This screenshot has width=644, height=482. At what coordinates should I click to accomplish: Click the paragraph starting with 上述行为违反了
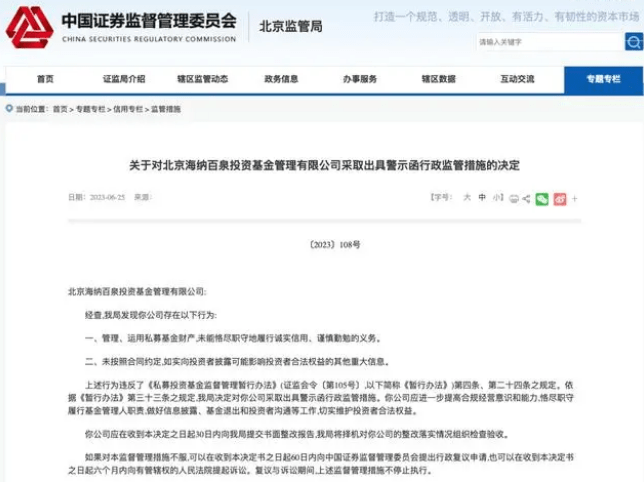coord(321,398)
